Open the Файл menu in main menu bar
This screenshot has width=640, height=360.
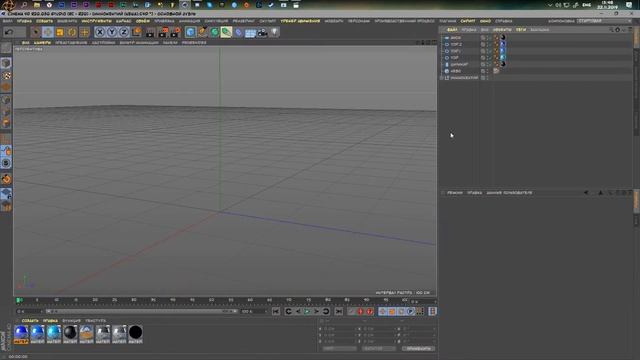[8, 21]
